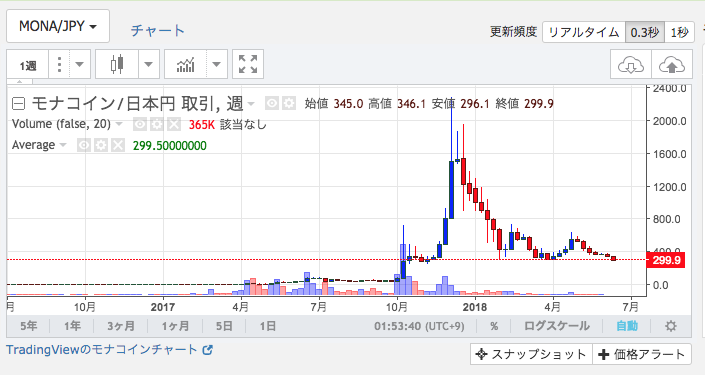Image resolution: width=705 pixels, height=375 pixels.
Task: Collapse the モナコイン/日本円 legend box
Action: [x=18, y=104]
